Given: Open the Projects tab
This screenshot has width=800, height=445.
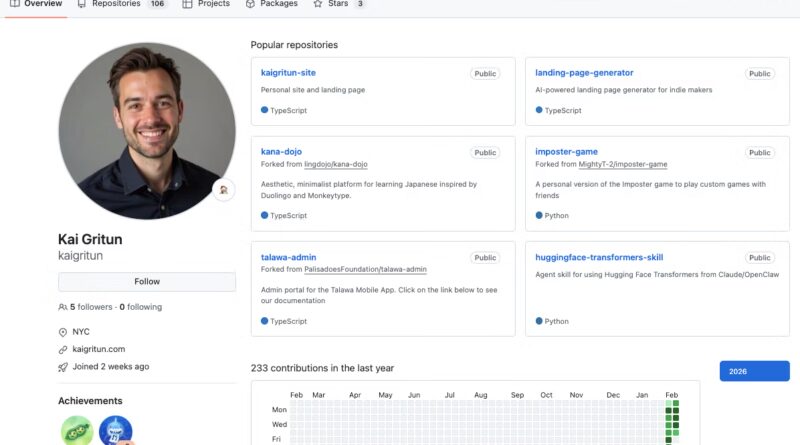Looking at the screenshot, I should (x=206, y=4).
